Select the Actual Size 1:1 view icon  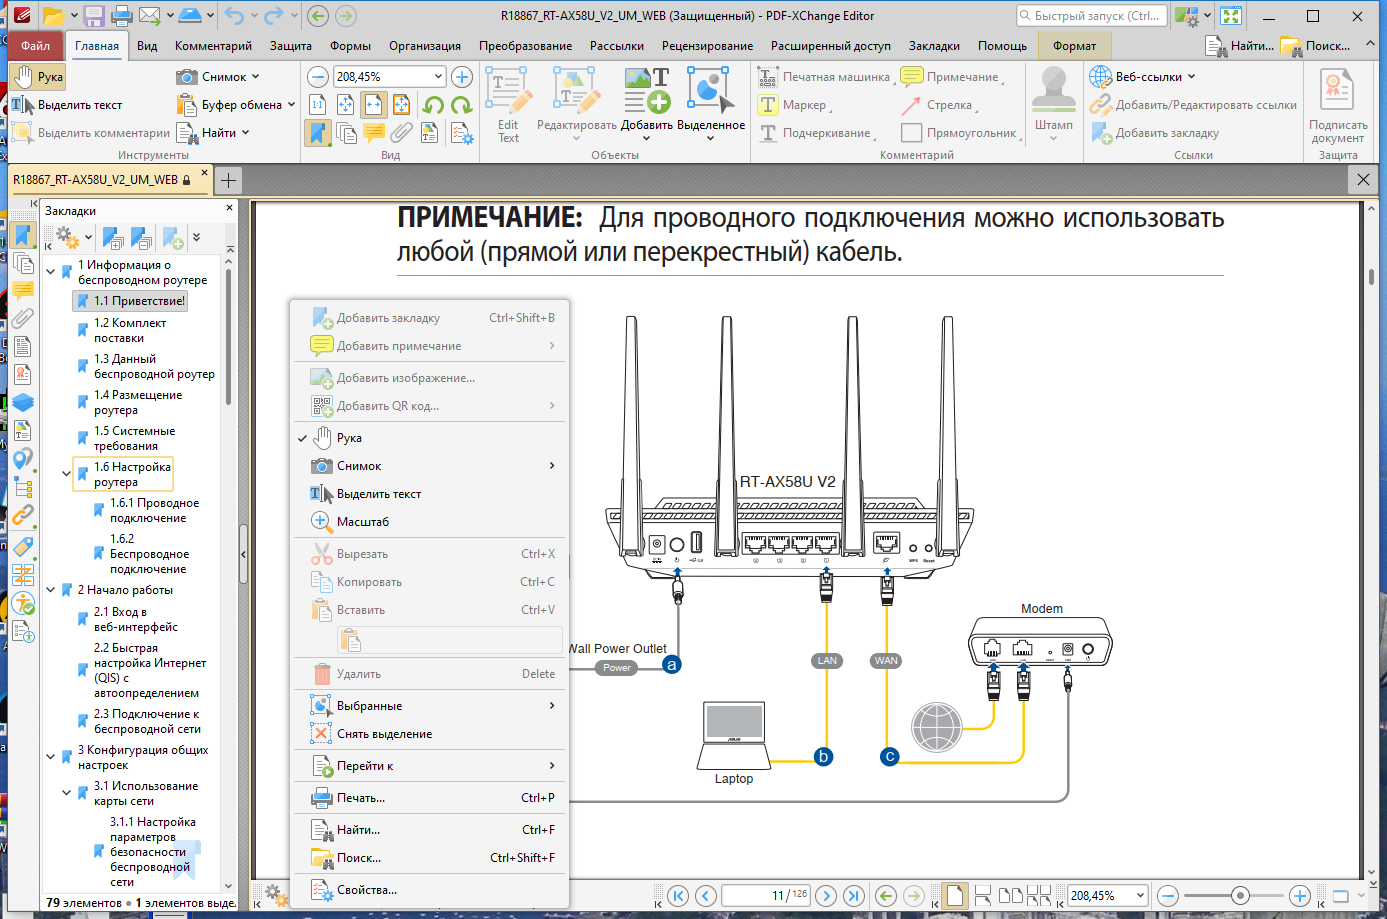317,105
